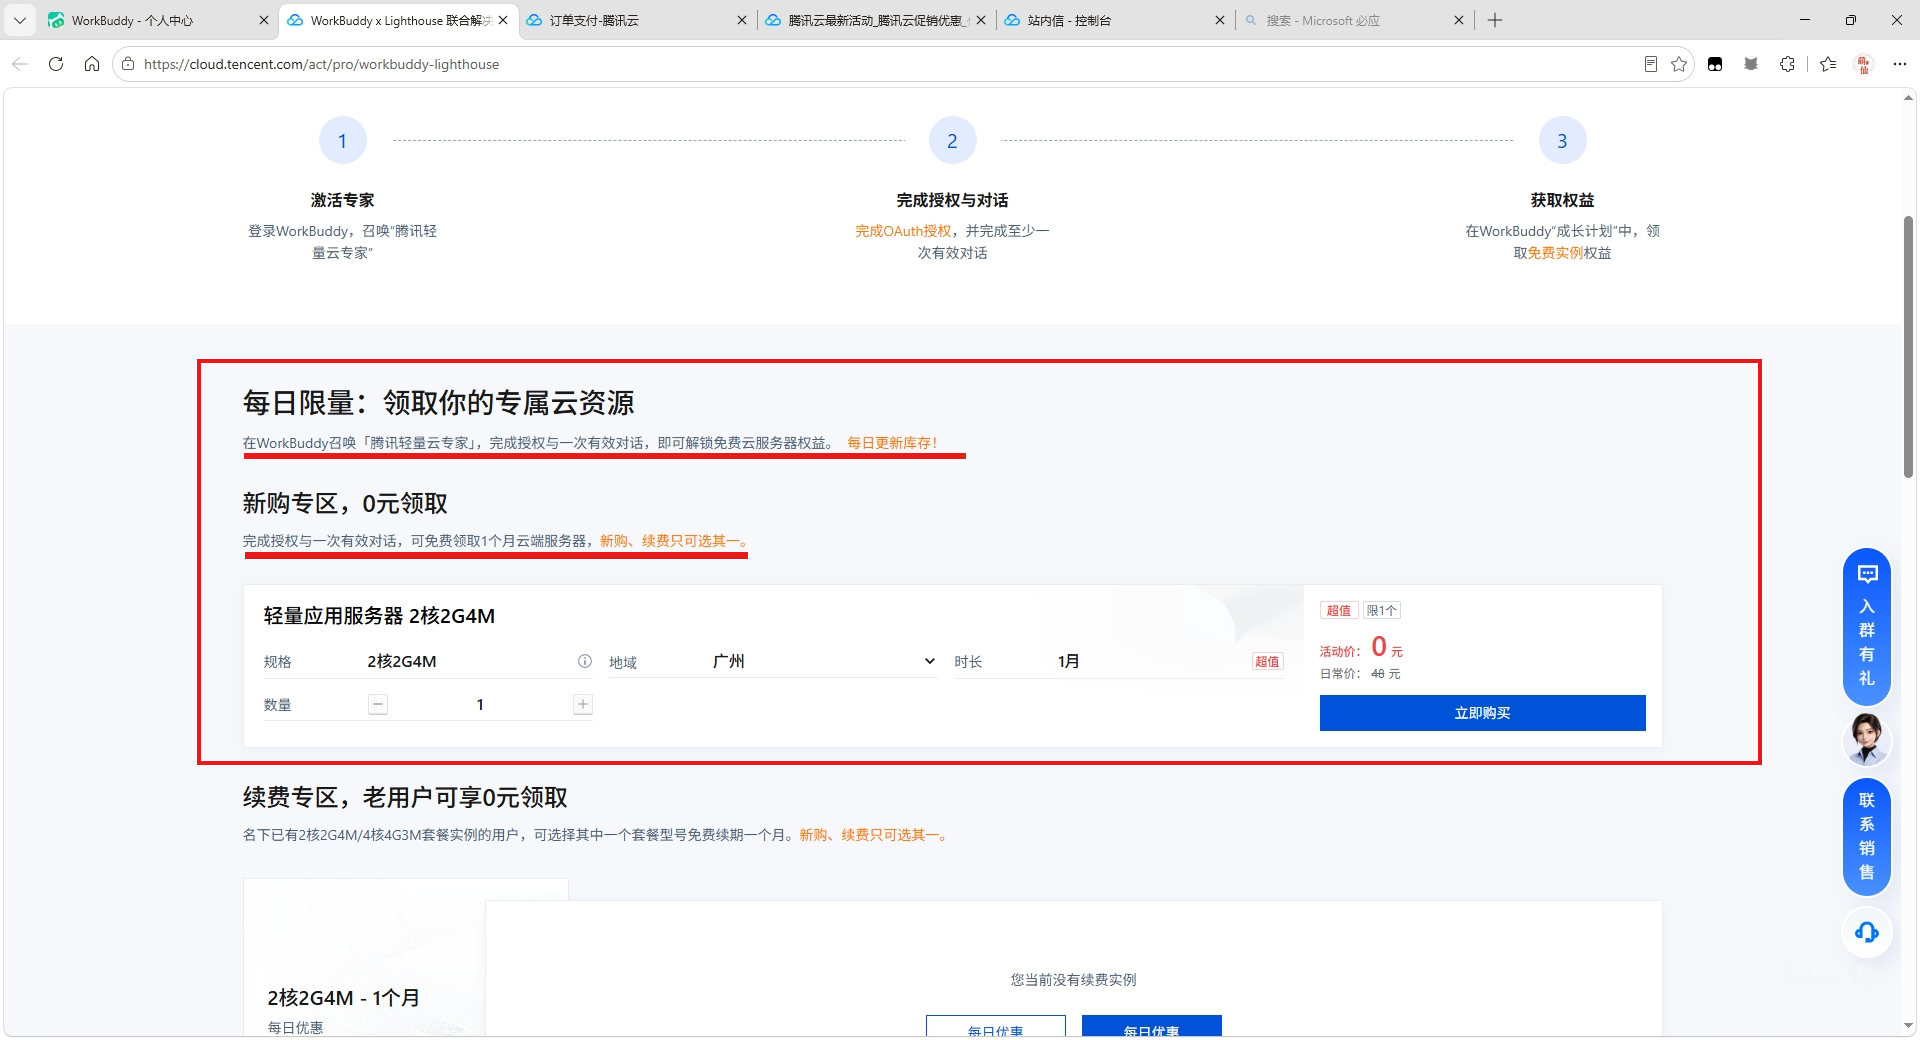
Task: Click the gray toolbar extension icon beside it
Action: (x=1751, y=64)
